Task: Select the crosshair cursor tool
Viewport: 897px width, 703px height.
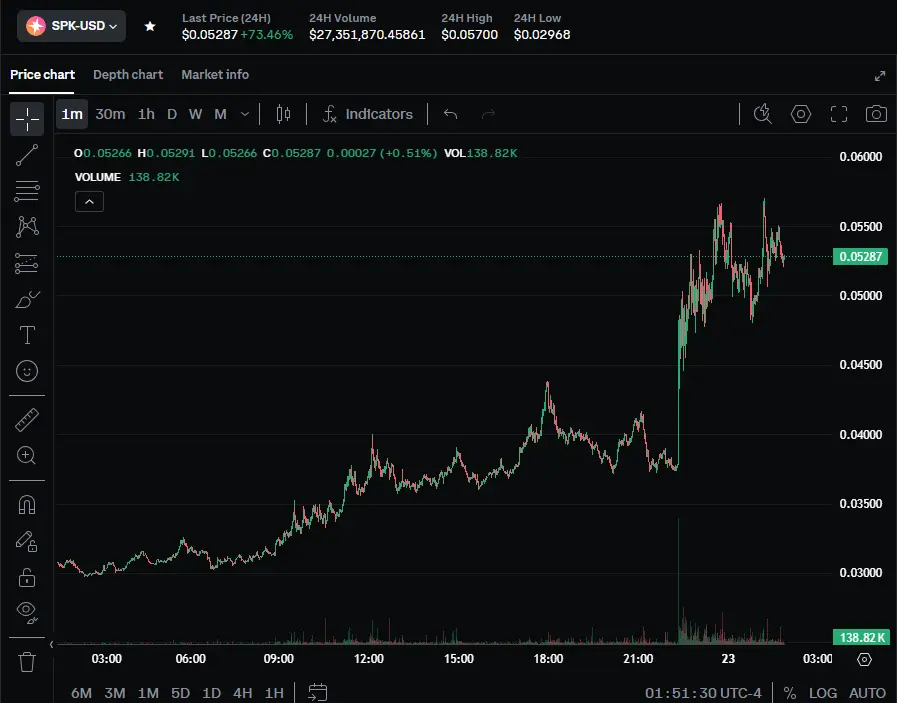Action: 27,119
